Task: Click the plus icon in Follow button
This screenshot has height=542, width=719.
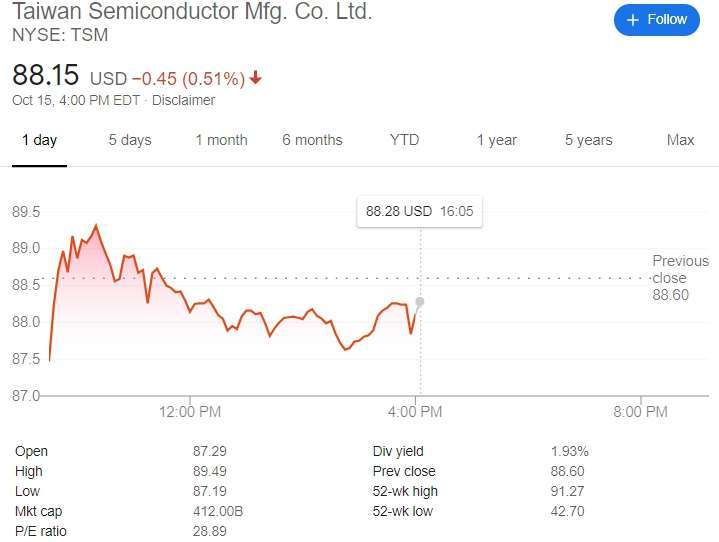Action: (632, 20)
